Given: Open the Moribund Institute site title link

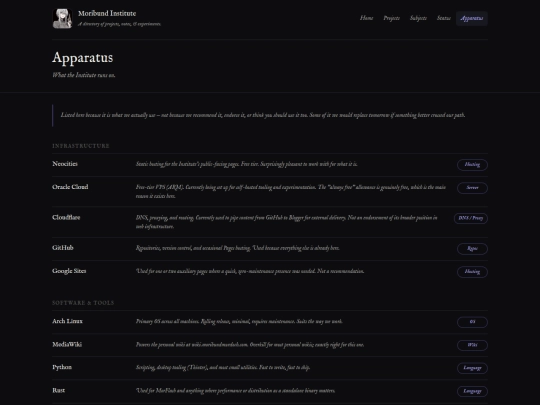Looking at the screenshot, I should pyautogui.click(x=107, y=13).
